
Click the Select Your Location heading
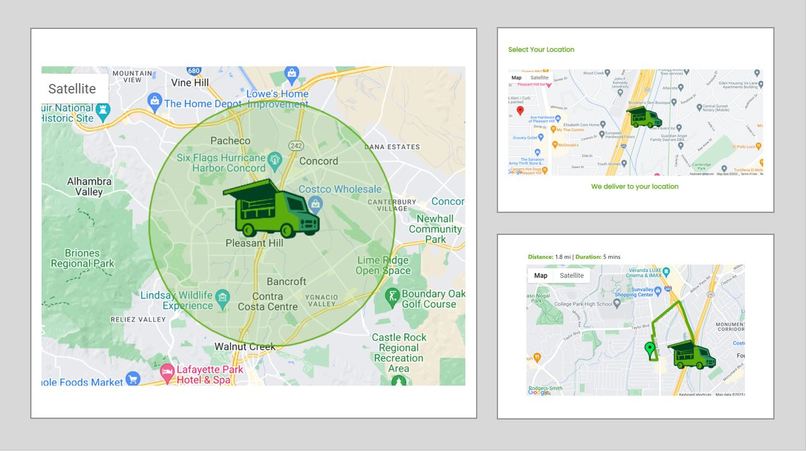point(541,49)
